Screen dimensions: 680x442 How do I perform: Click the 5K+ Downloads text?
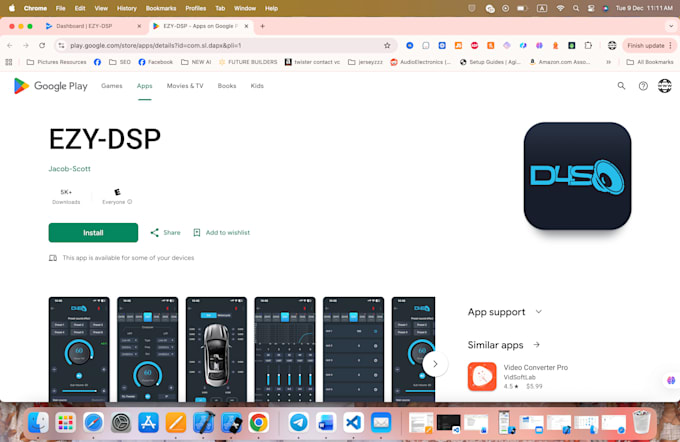(x=66, y=196)
